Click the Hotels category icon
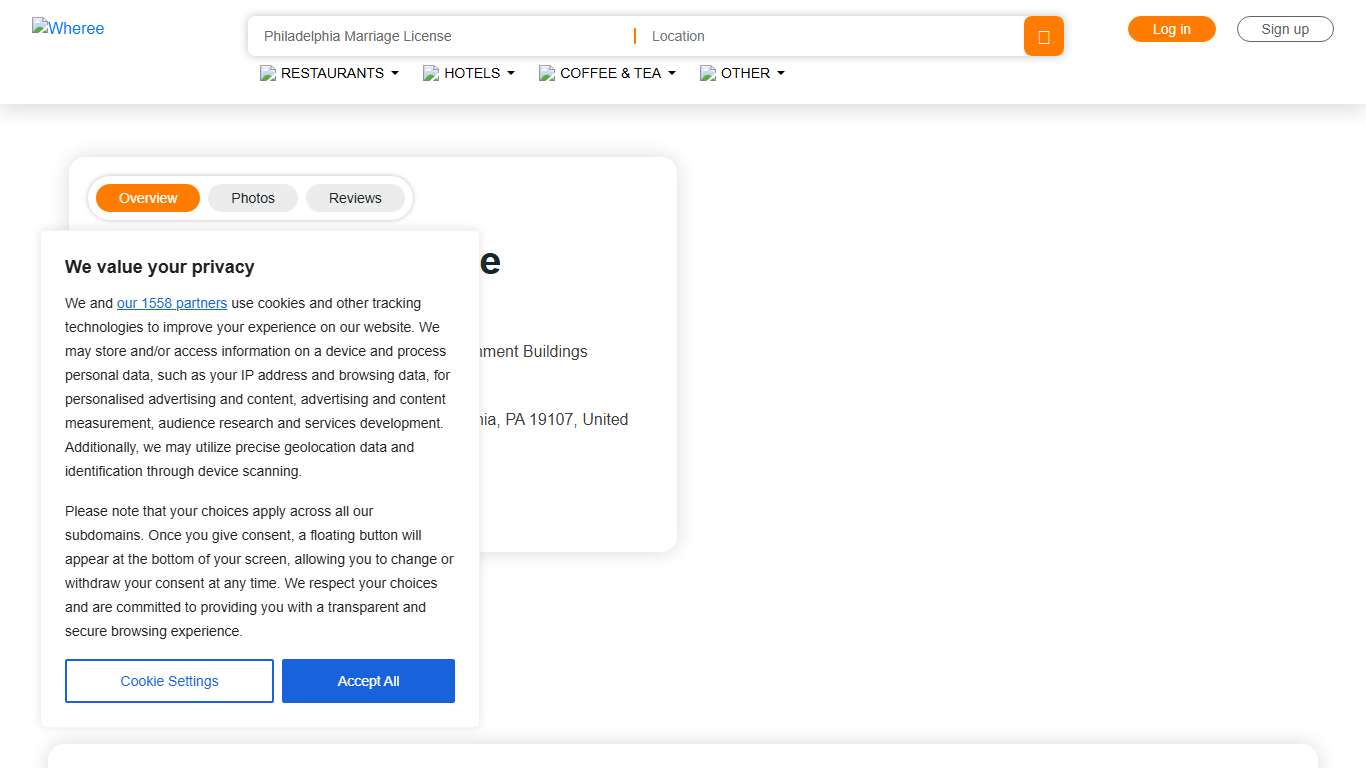The height and width of the screenshot is (768, 1366). (x=431, y=73)
